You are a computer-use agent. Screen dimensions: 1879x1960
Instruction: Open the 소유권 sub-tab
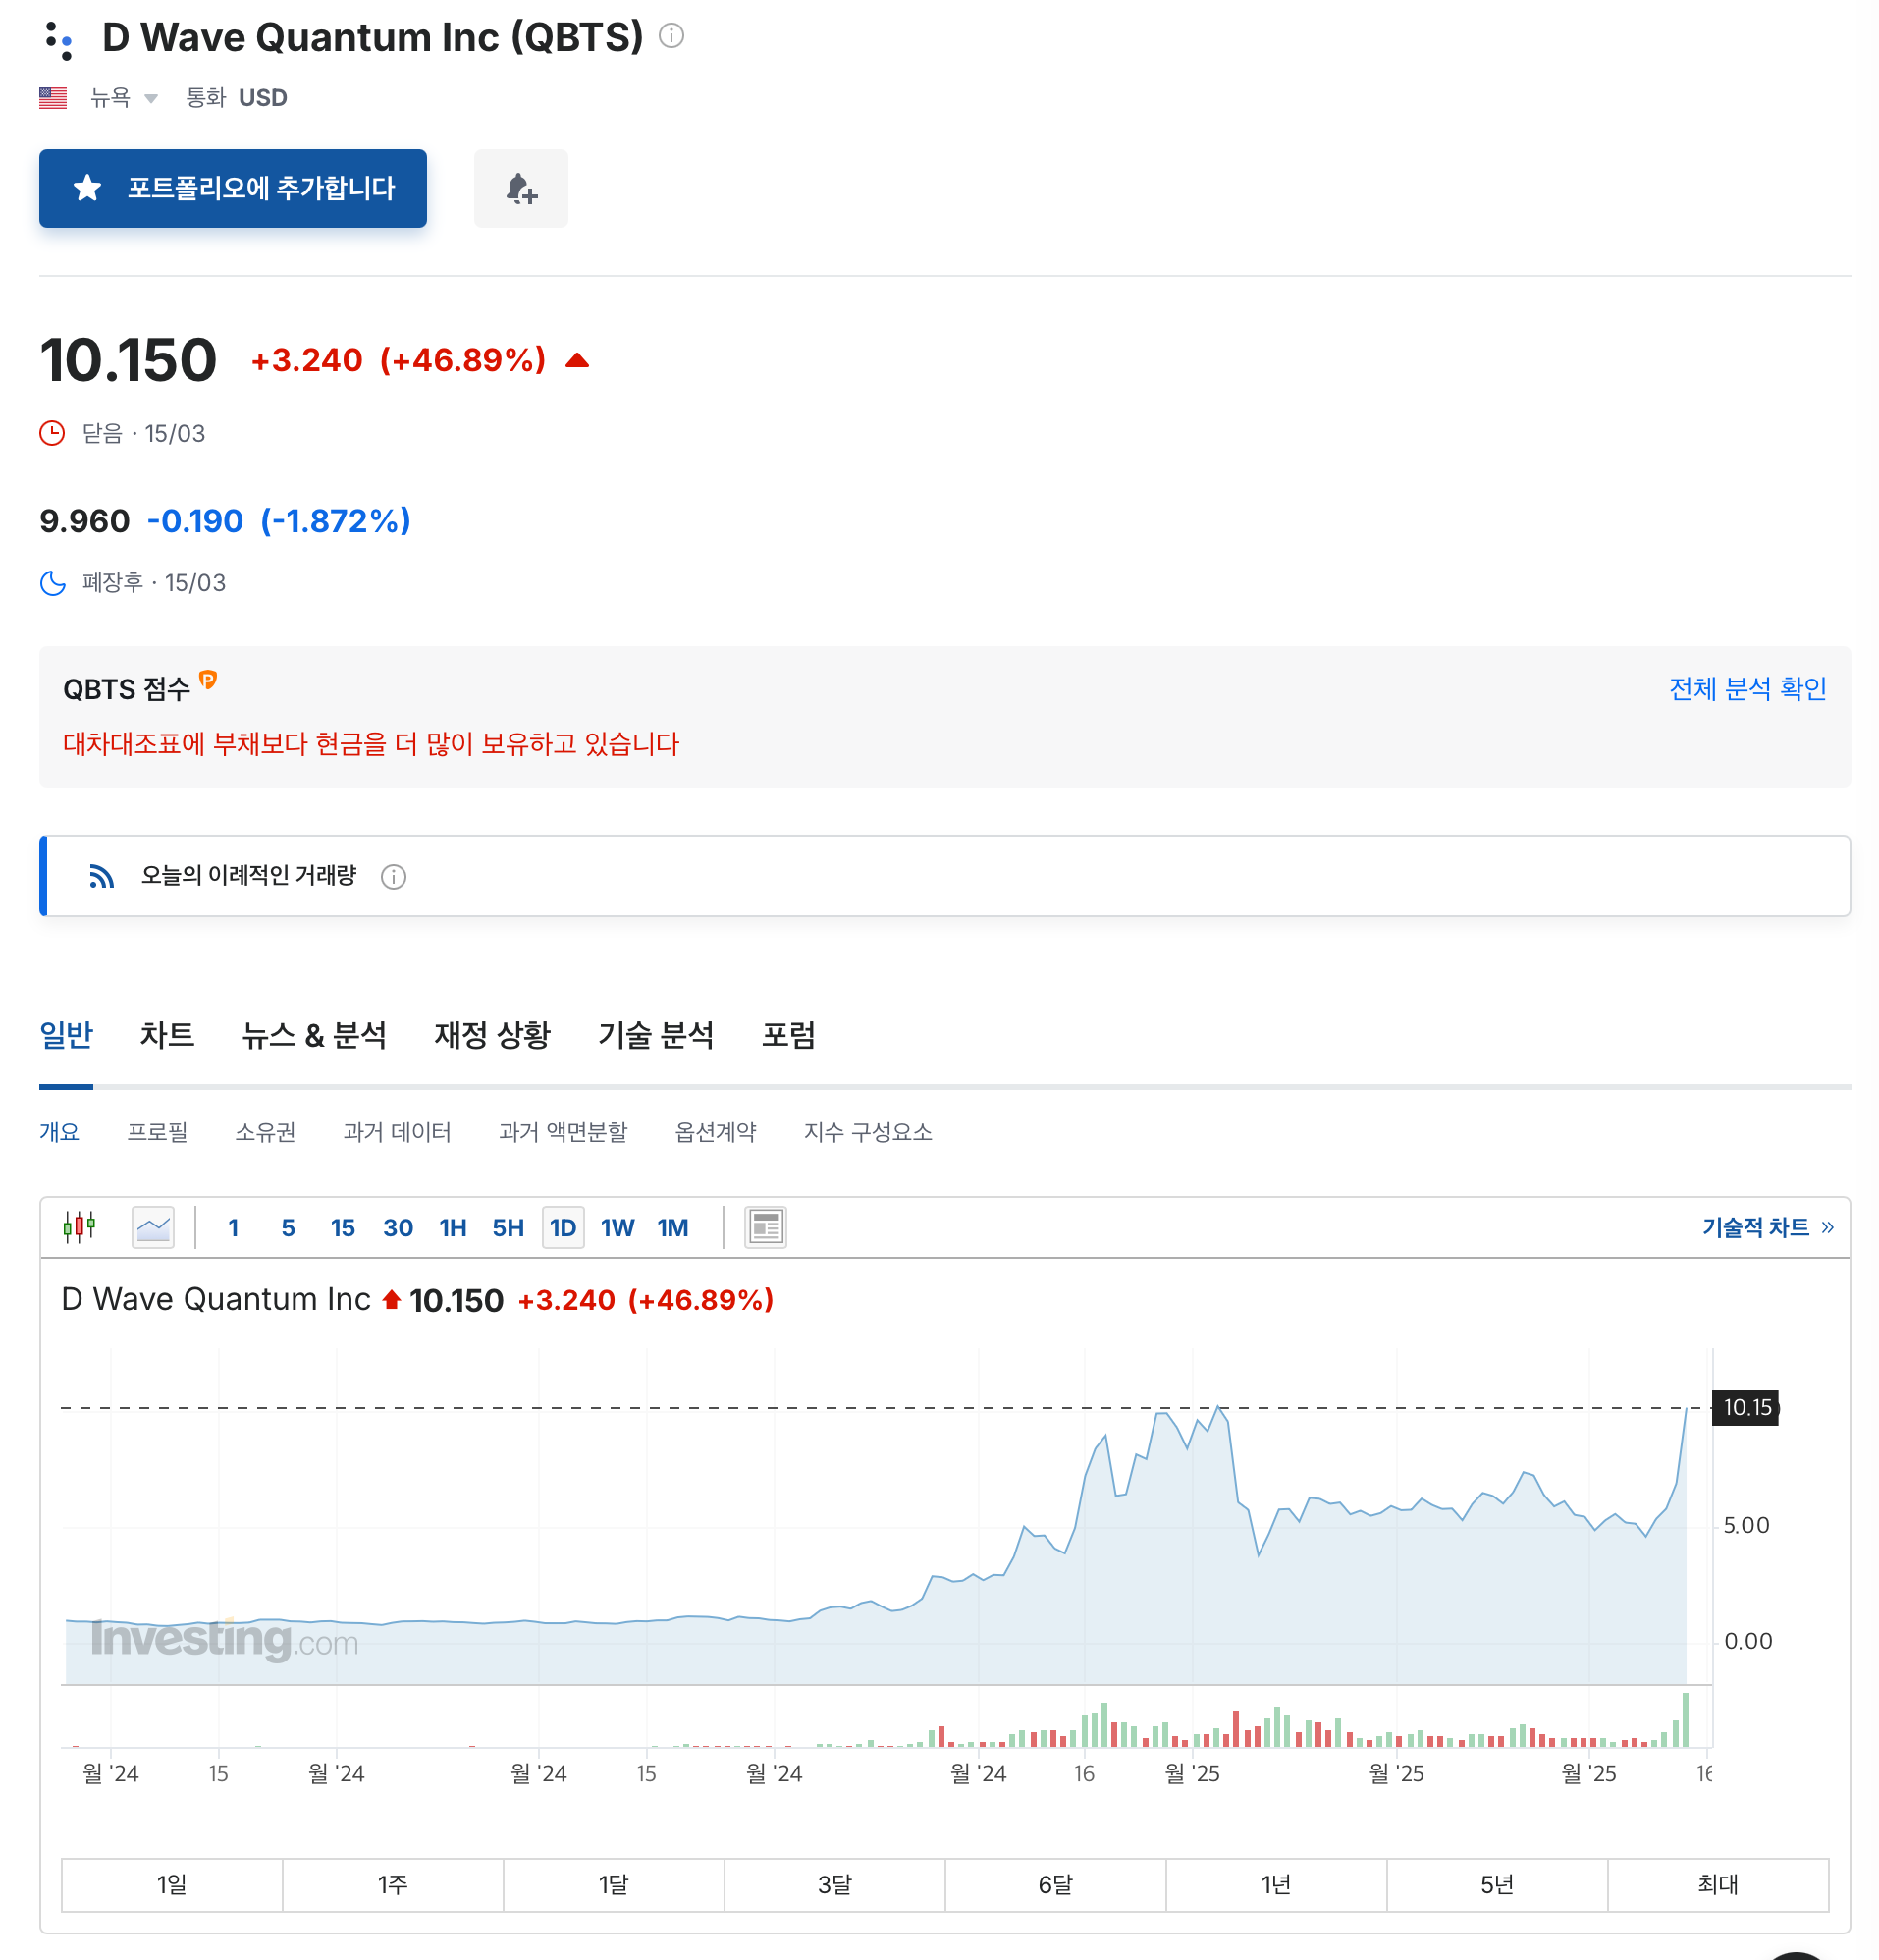point(265,1132)
